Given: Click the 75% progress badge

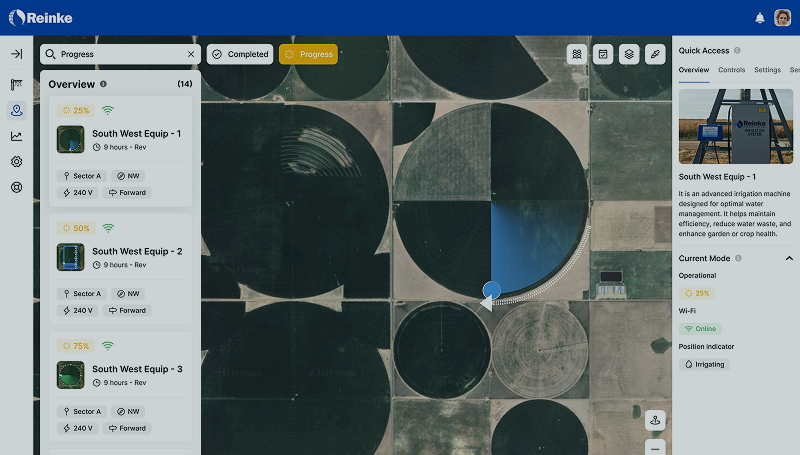Looking at the screenshot, I should (76, 346).
